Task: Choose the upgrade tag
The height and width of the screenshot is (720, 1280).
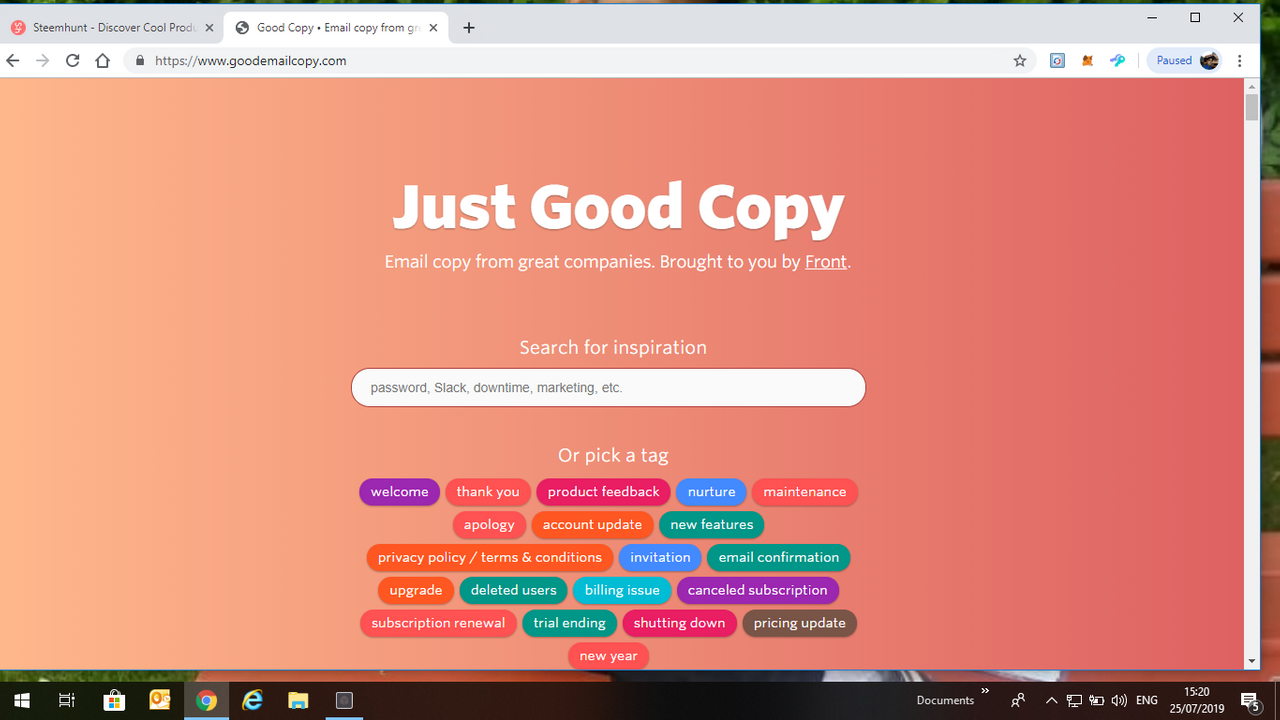Action: click(x=416, y=591)
